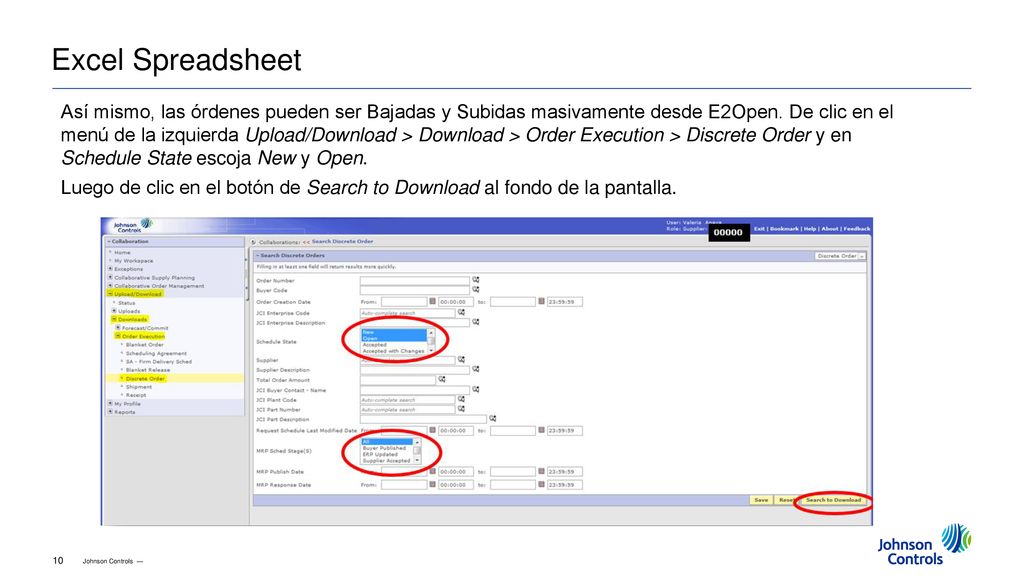Collapse the Order Execution node
Image resolution: width=1024 pixels, height=576 pixels.
pyautogui.click(x=118, y=336)
